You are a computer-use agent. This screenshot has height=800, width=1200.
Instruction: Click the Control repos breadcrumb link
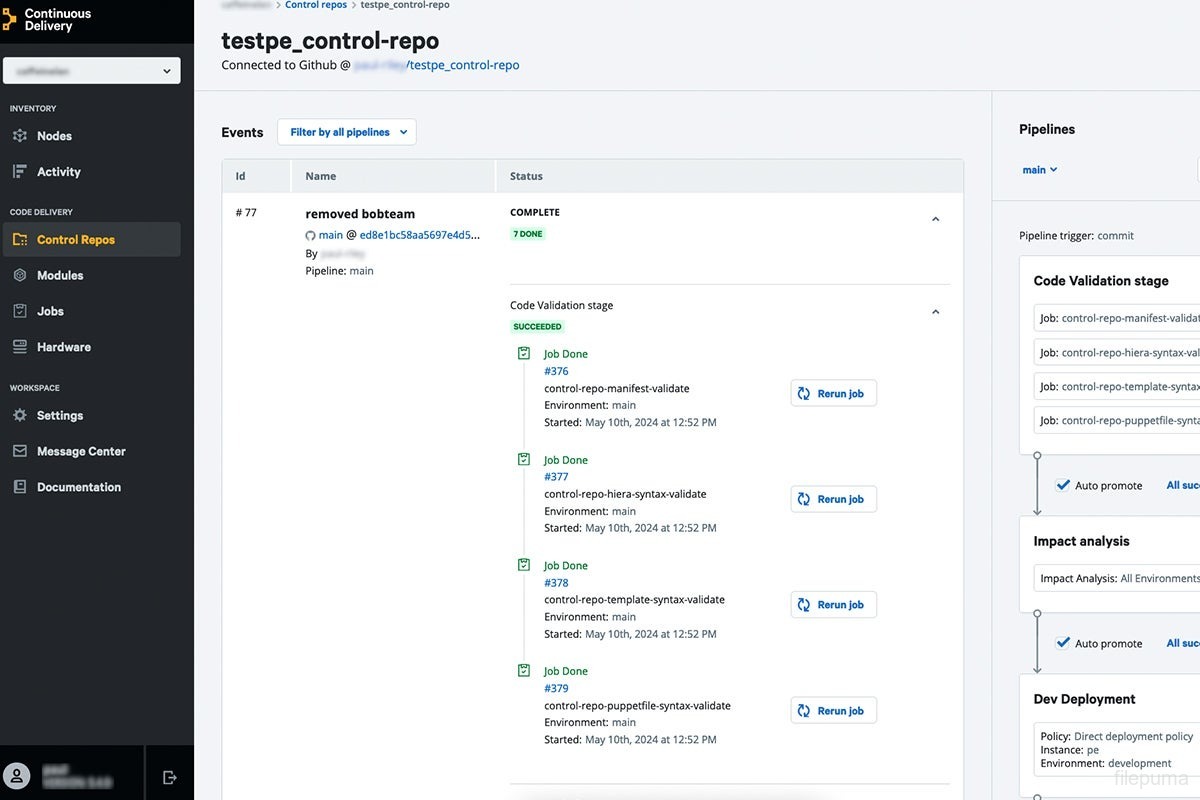(x=316, y=5)
